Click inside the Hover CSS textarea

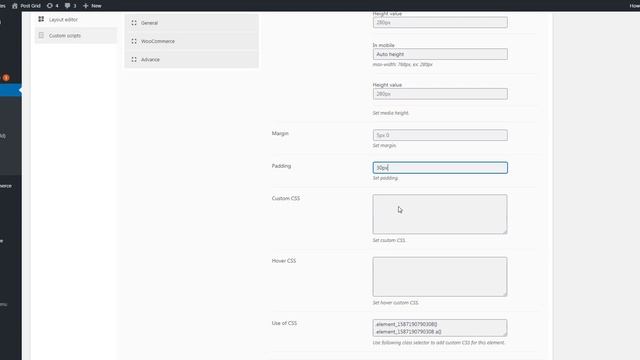tap(440, 277)
